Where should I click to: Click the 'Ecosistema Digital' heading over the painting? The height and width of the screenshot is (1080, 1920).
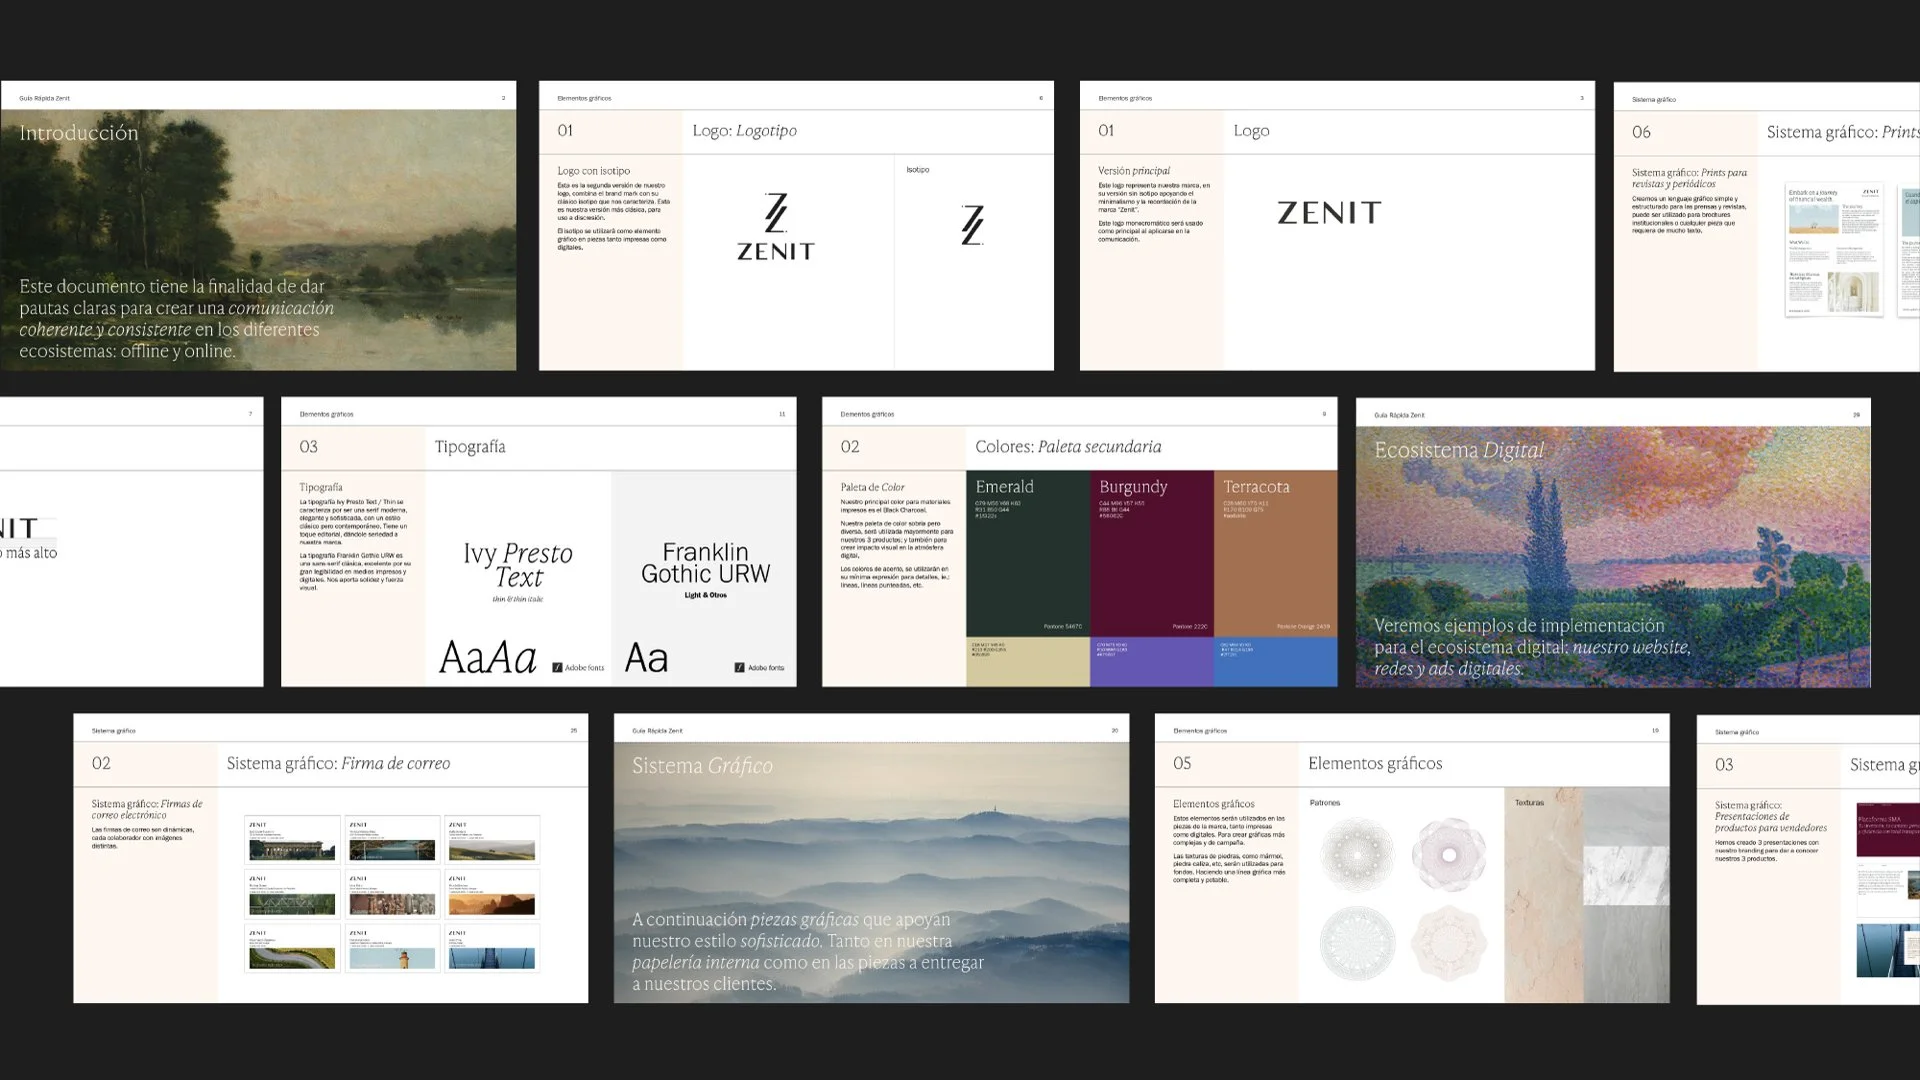[x=1459, y=450]
